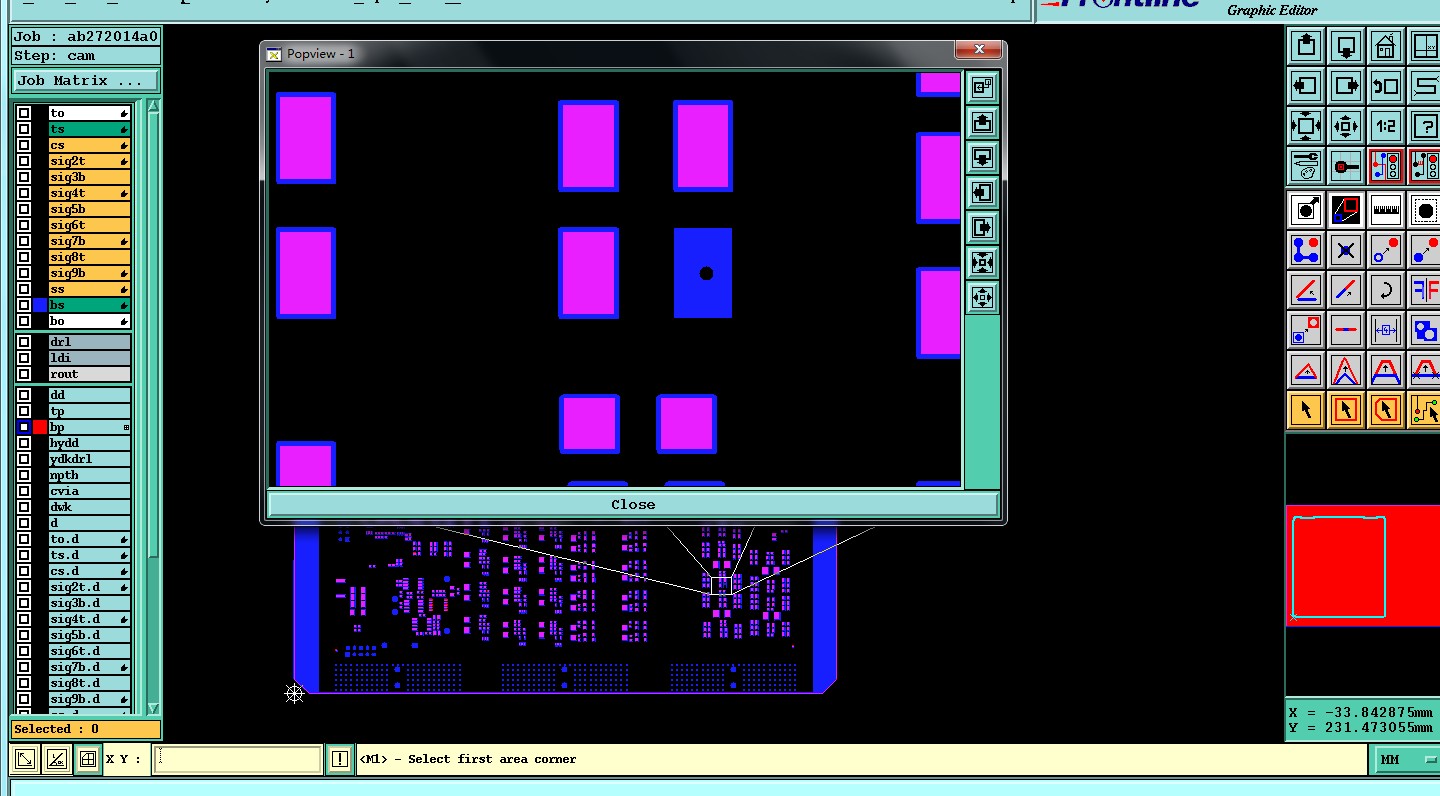Click Popview pan up icon
The height and width of the screenshot is (796, 1440).
[982, 123]
